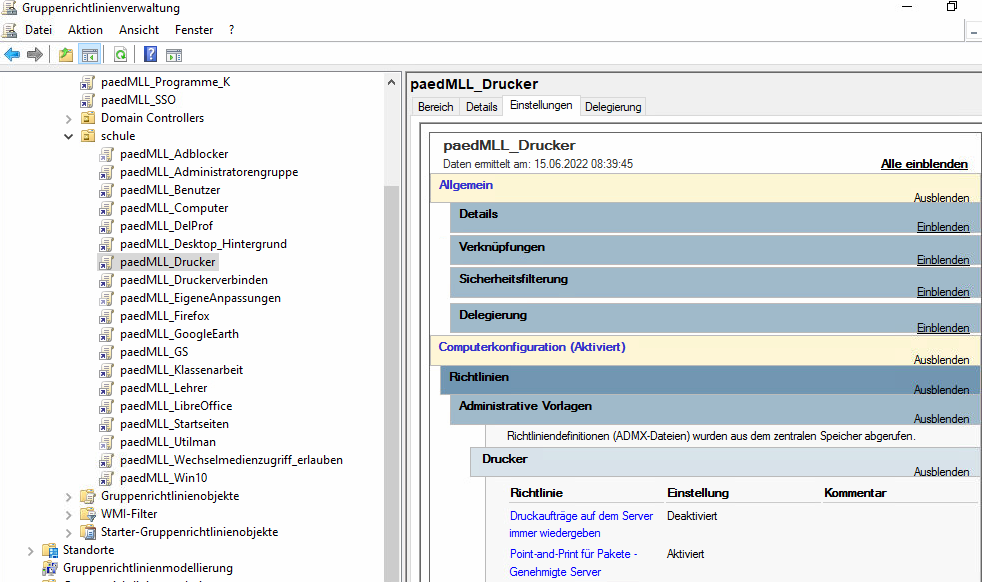Switch to the Bereich tab
Viewport: 982px width, 582px height.
pyautogui.click(x=435, y=107)
